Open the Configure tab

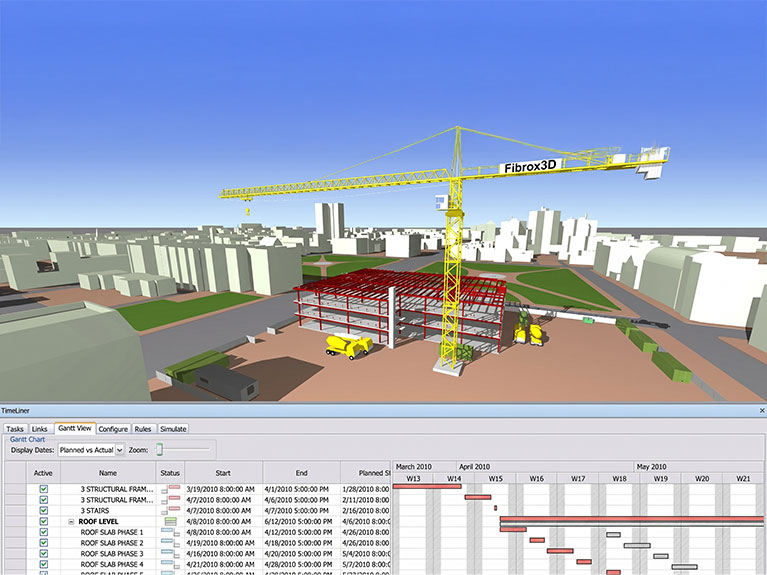click(113, 429)
